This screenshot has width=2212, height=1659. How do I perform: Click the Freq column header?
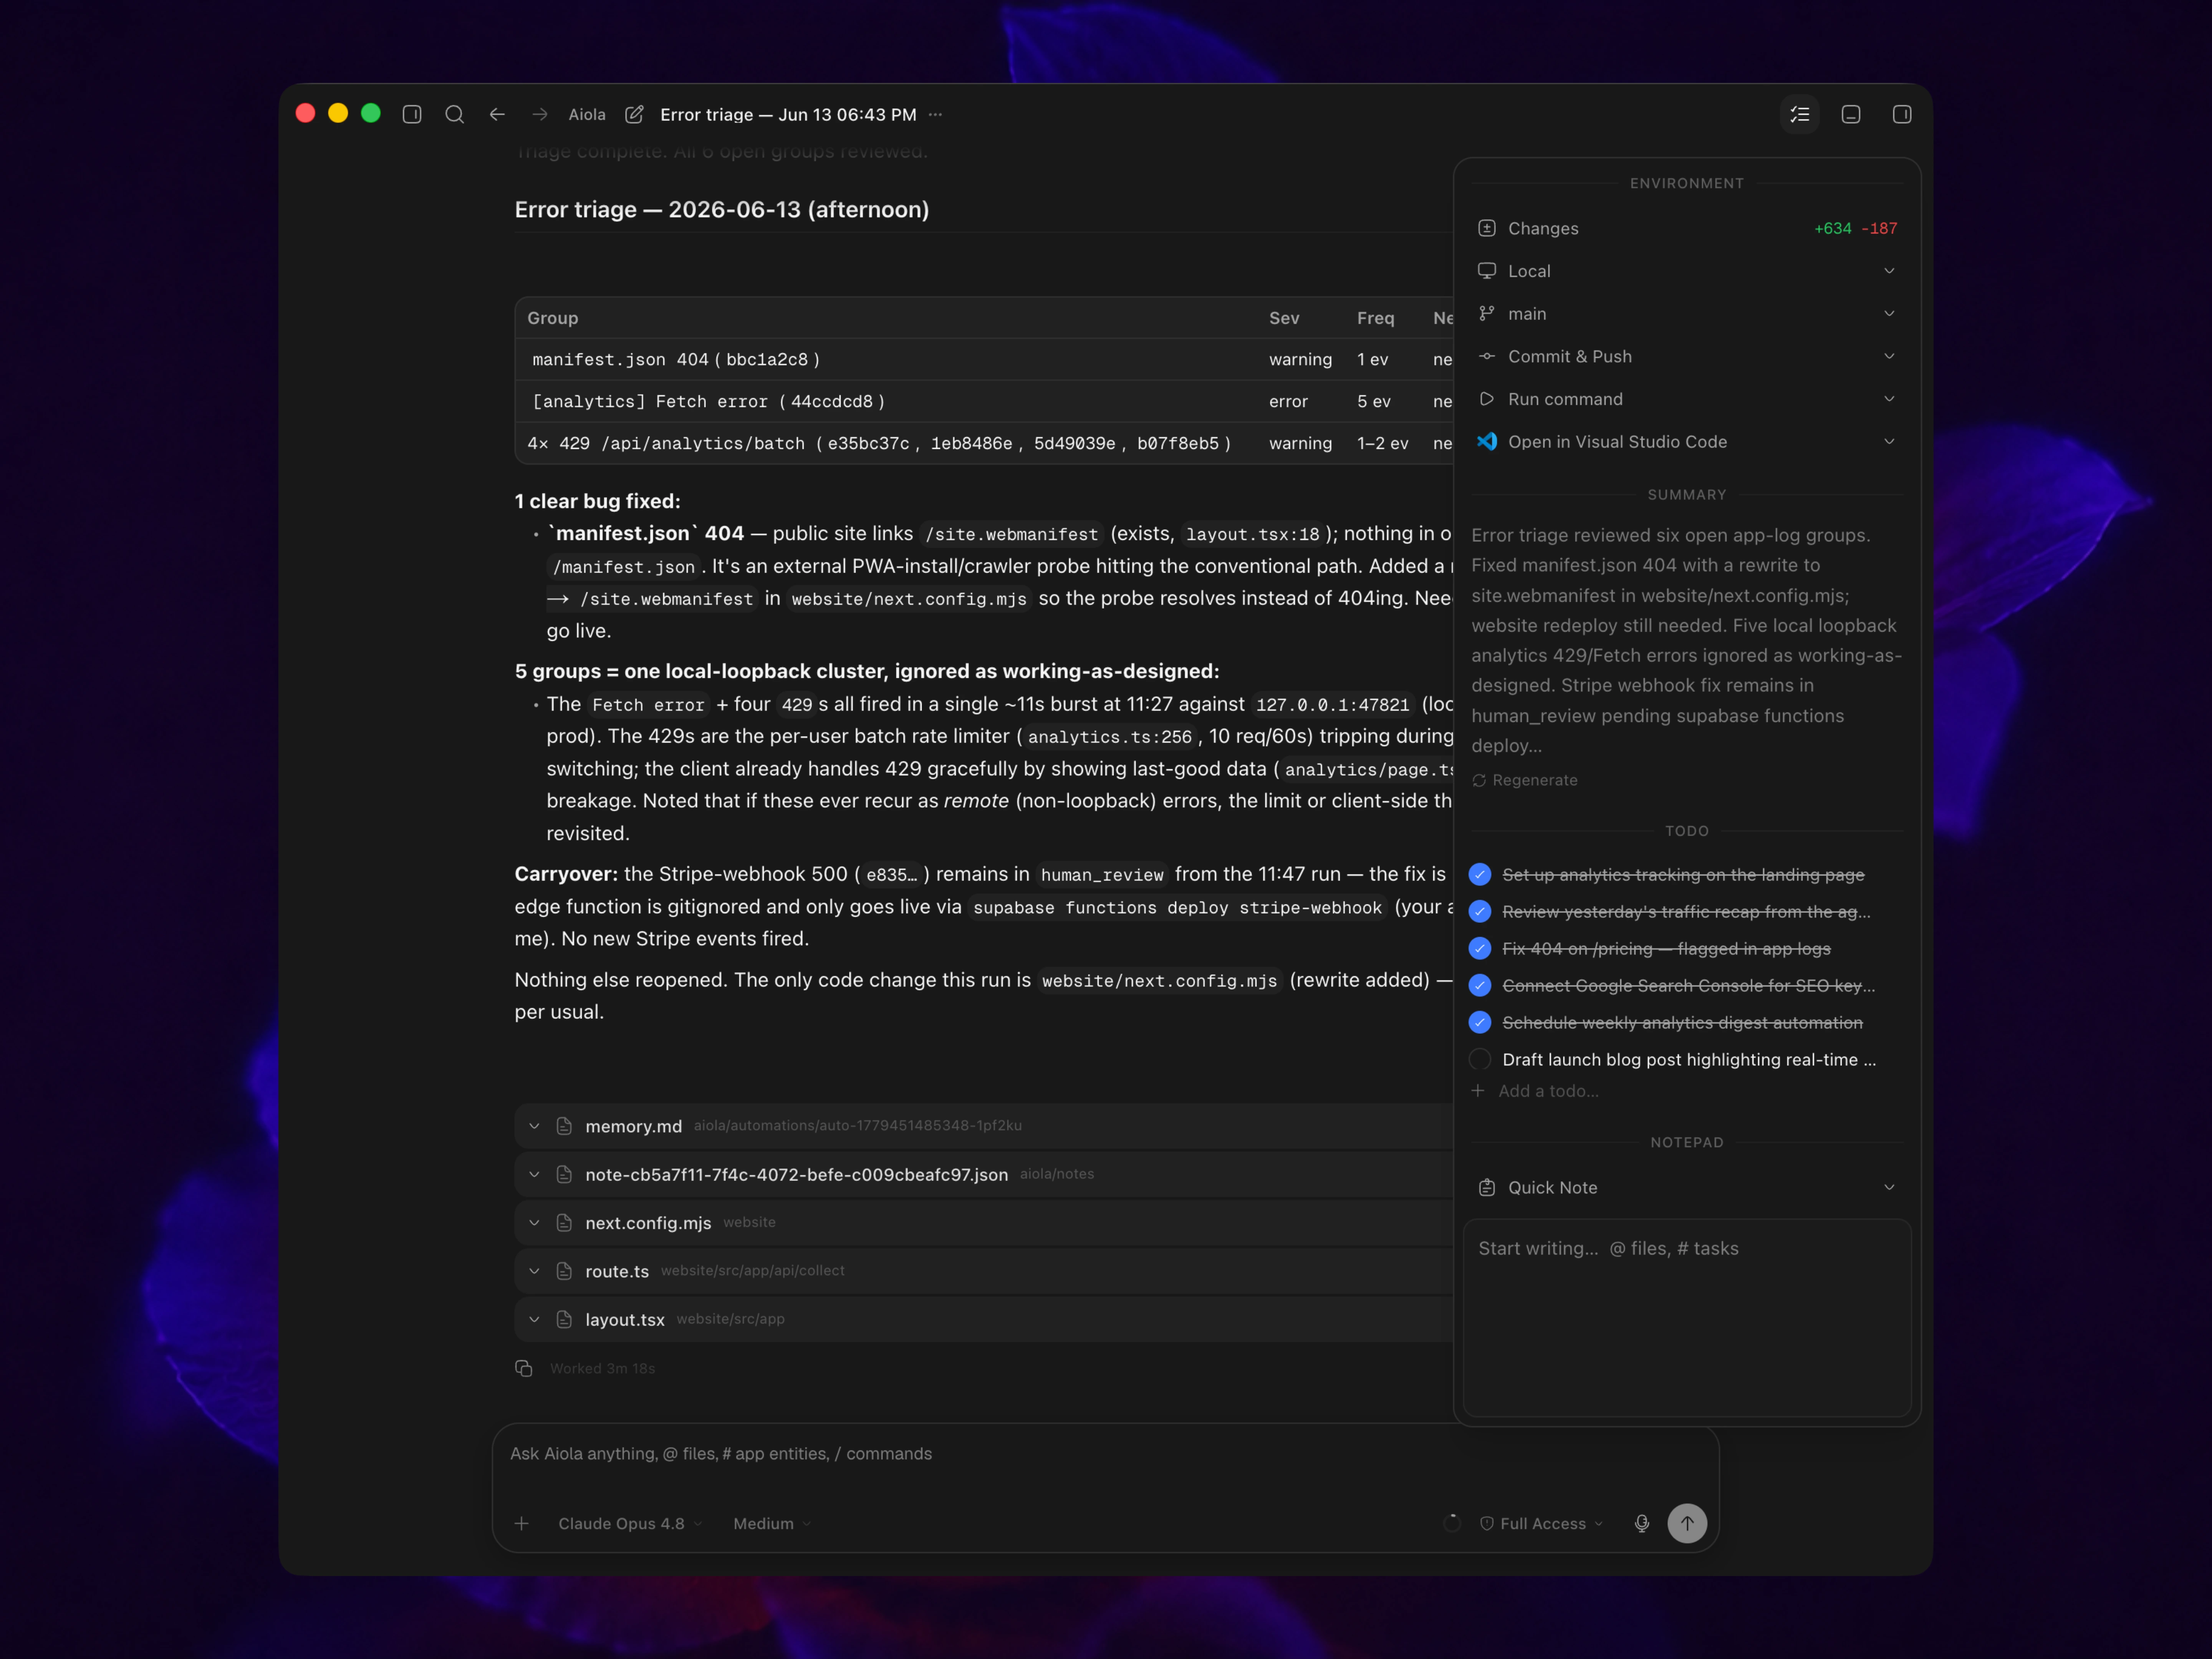1376,318
